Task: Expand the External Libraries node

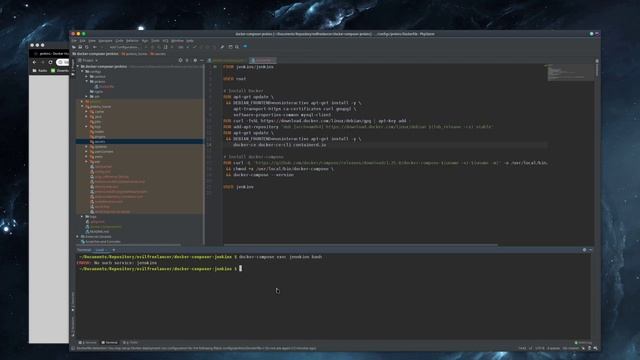Action: coord(78,236)
